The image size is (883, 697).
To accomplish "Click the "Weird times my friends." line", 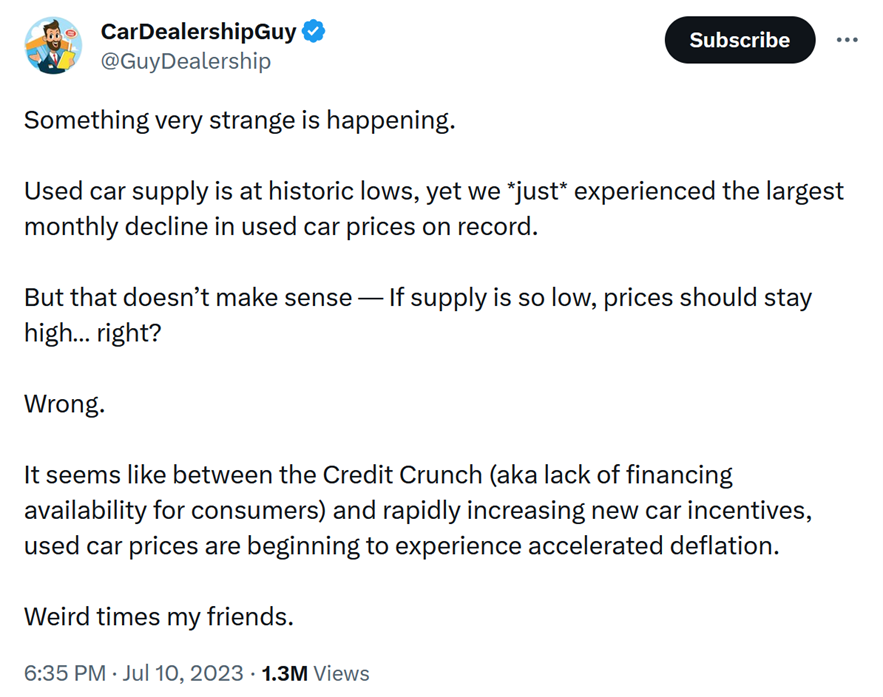I will [158, 616].
